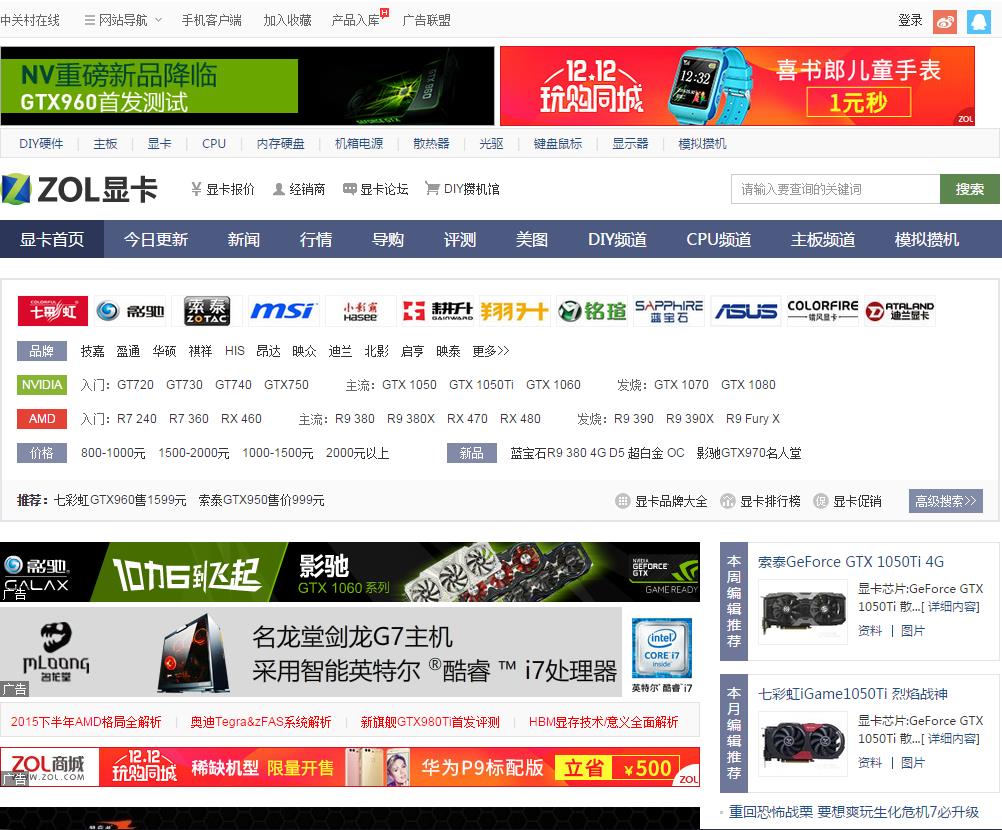Open 显卡报价 price link
The image size is (1002, 830).
(223, 189)
